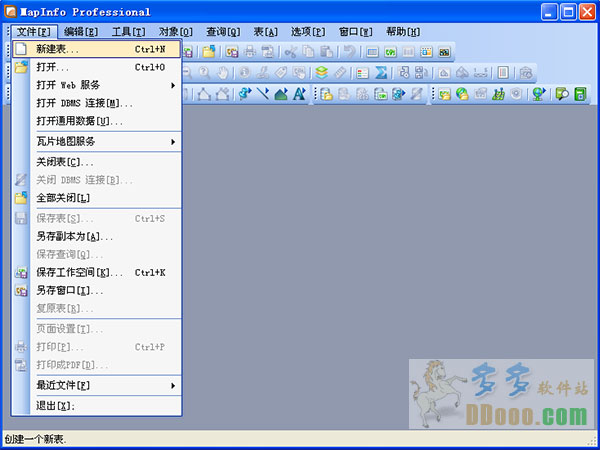
Task: Click the Save Window As toolbar icon
Action: 232,52
